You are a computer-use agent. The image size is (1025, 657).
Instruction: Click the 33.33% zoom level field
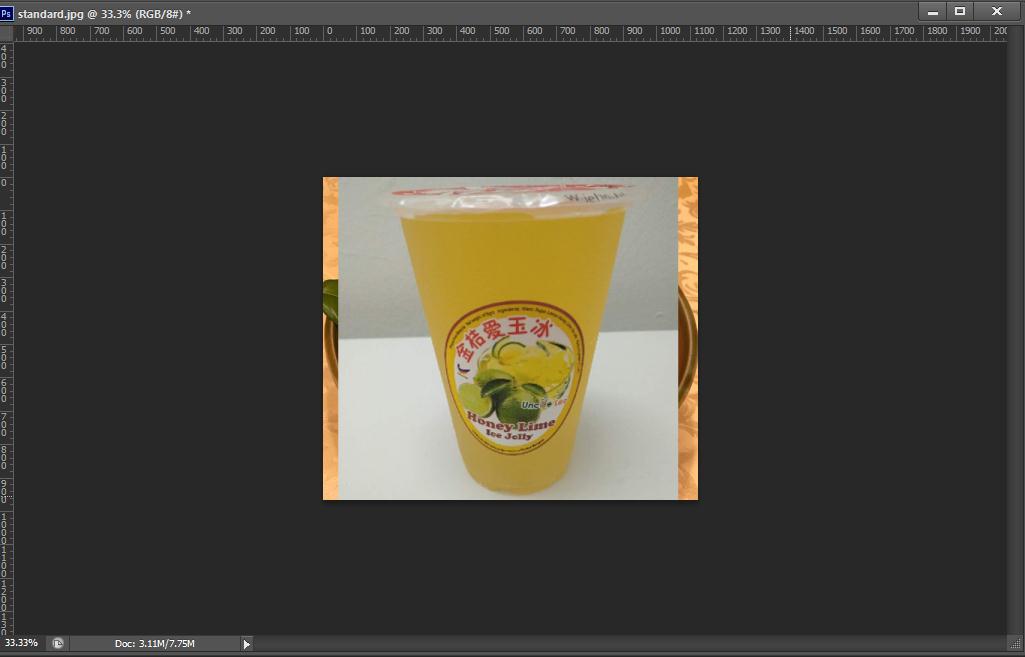22,643
